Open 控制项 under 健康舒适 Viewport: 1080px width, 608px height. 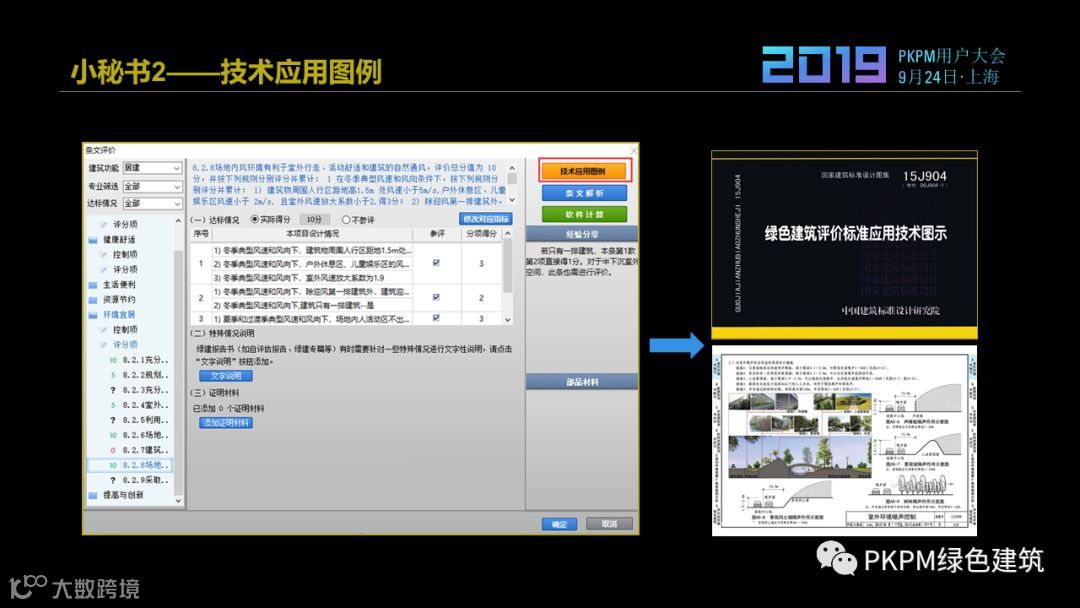tap(125, 254)
